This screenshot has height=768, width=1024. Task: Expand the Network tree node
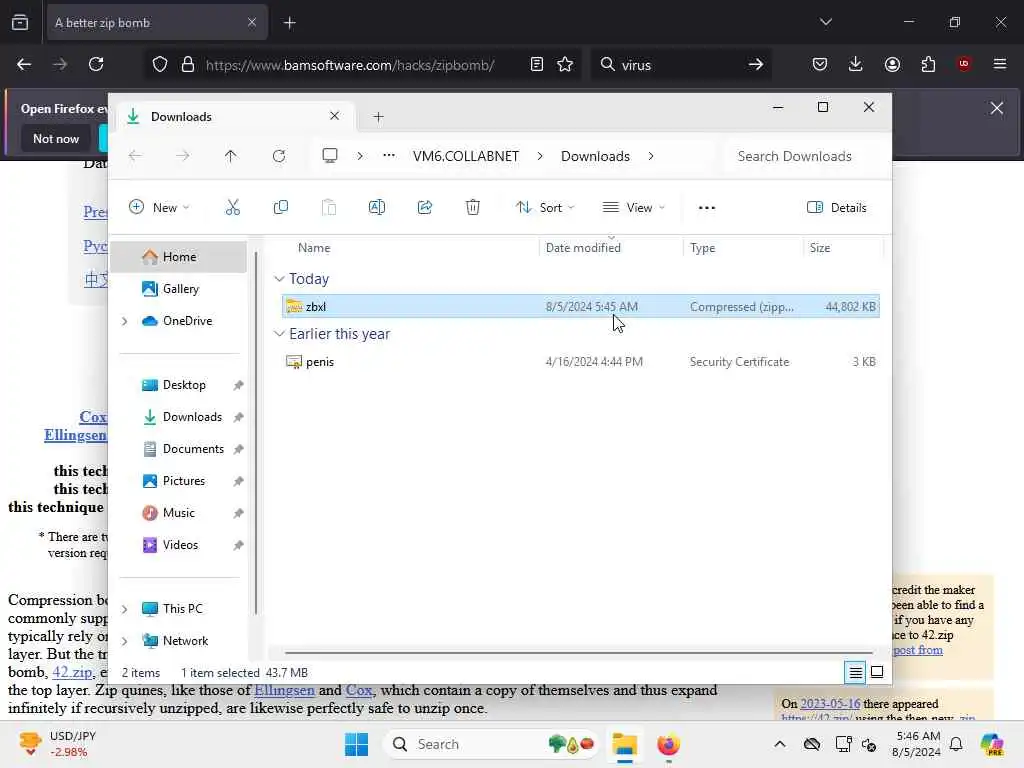pyautogui.click(x=125, y=641)
